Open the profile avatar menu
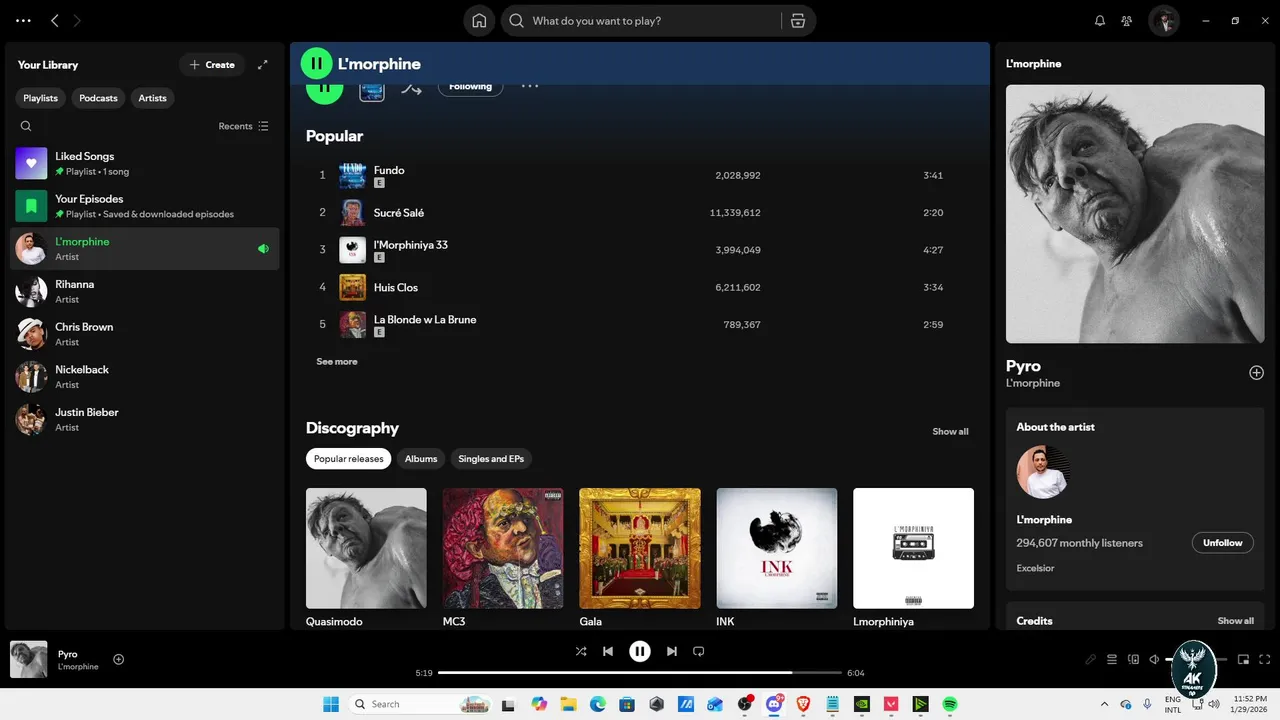Screen dimensions: 1280x720 click(x=1164, y=21)
